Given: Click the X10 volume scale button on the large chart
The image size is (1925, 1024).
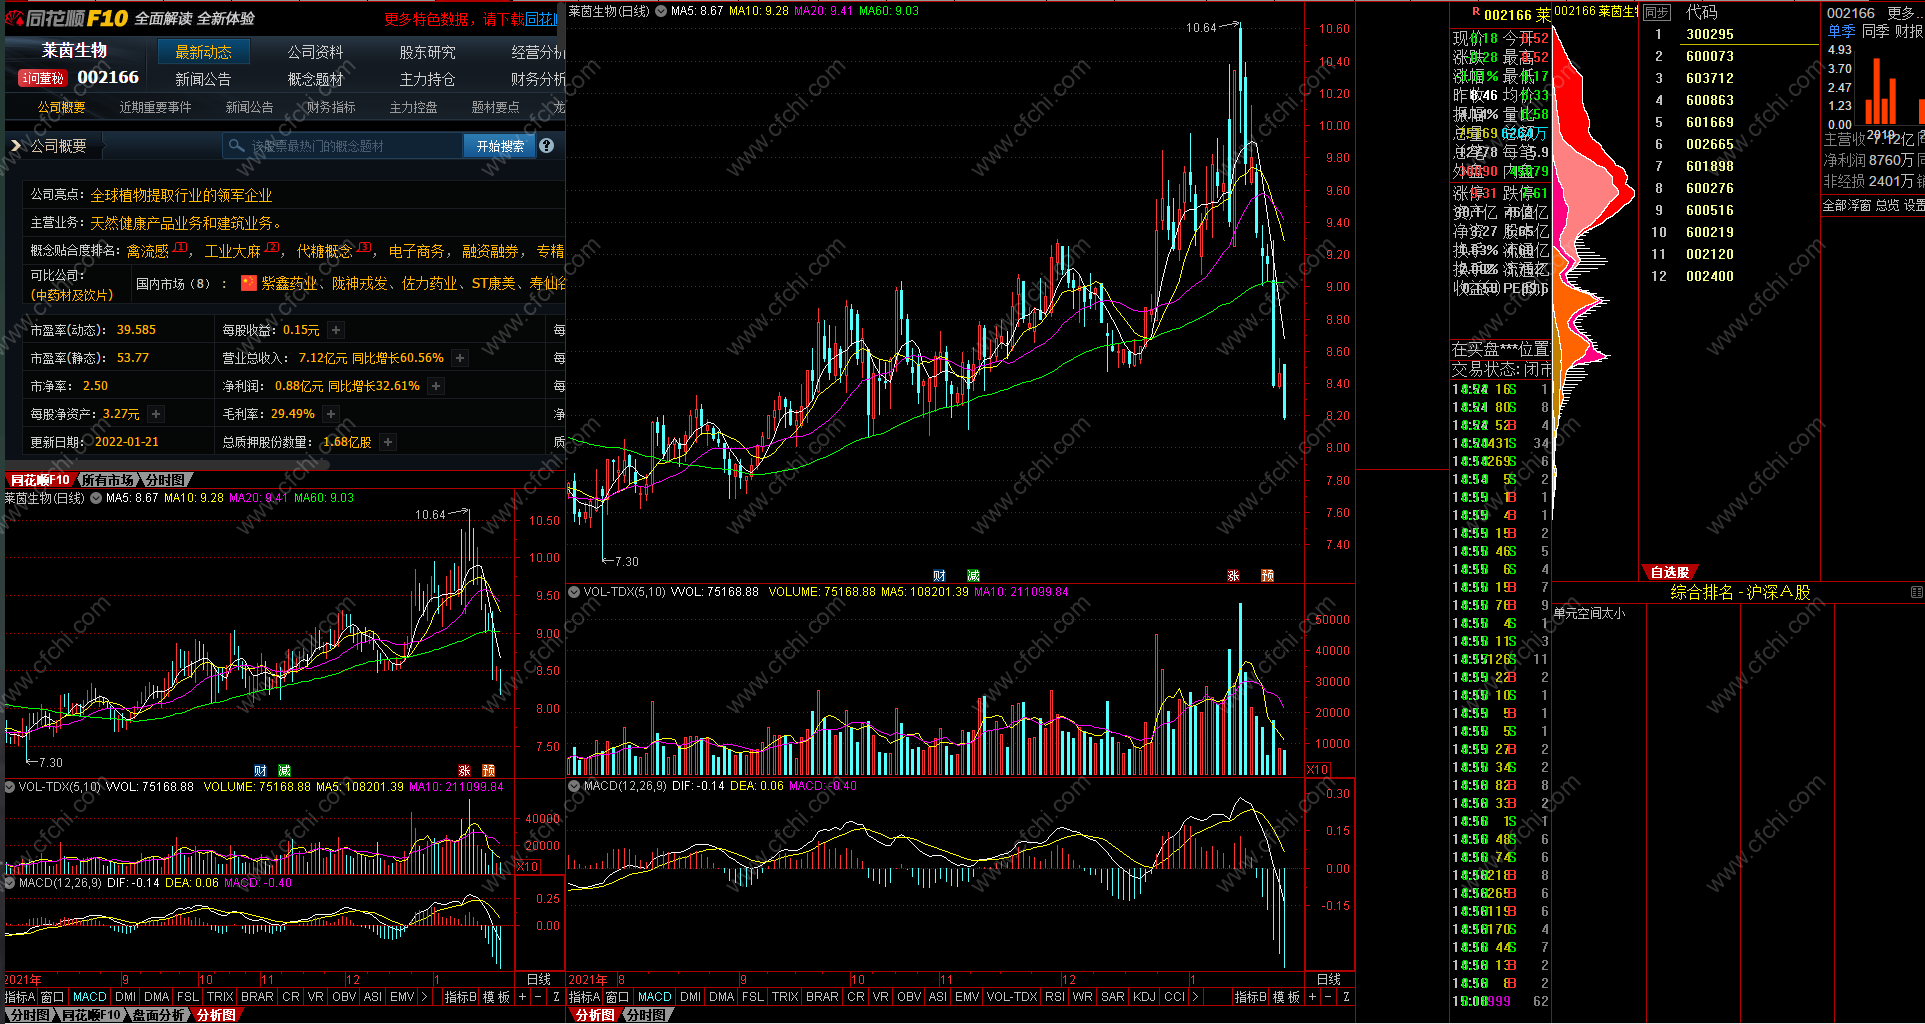Looking at the screenshot, I should click(x=1318, y=769).
